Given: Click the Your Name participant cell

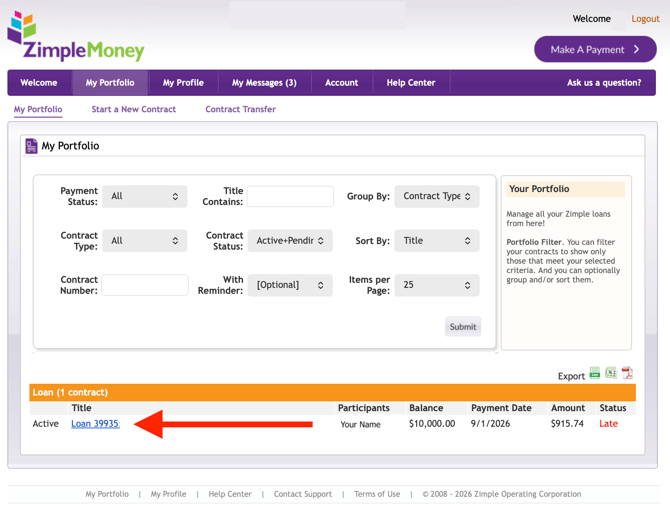Looking at the screenshot, I should 360,424.
